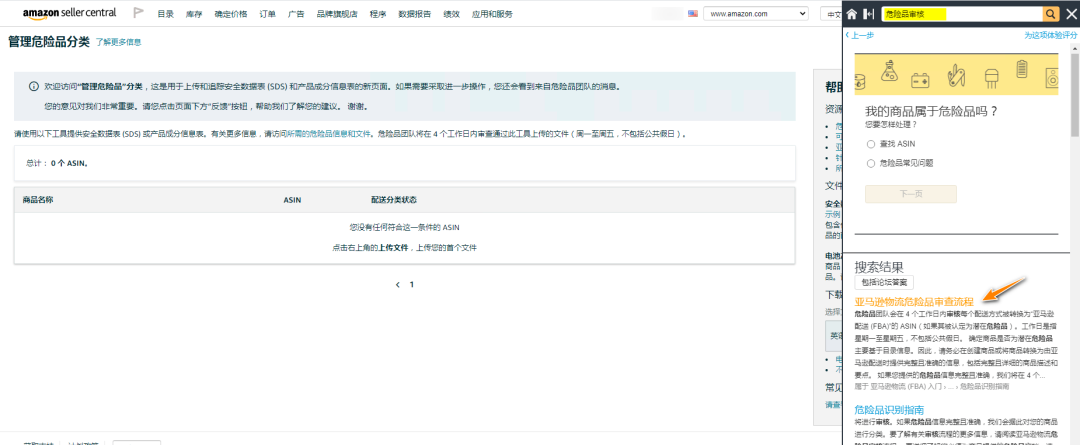This screenshot has height=445, width=1080.
Task: Click the info icon in welcome banner
Action: [x=33, y=87]
